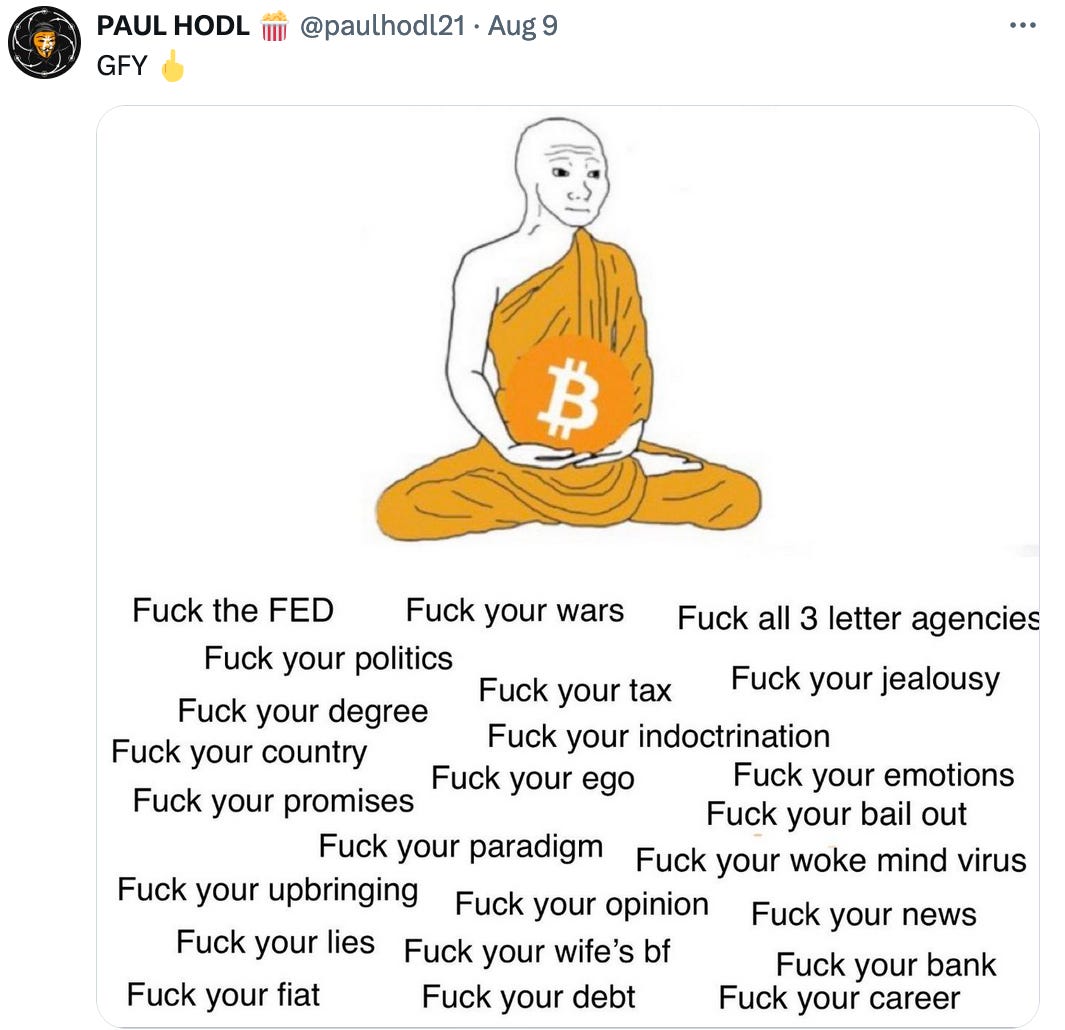Click the 'Fuck the FED' text in the meme

pyautogui.click(x=233, y=609)
